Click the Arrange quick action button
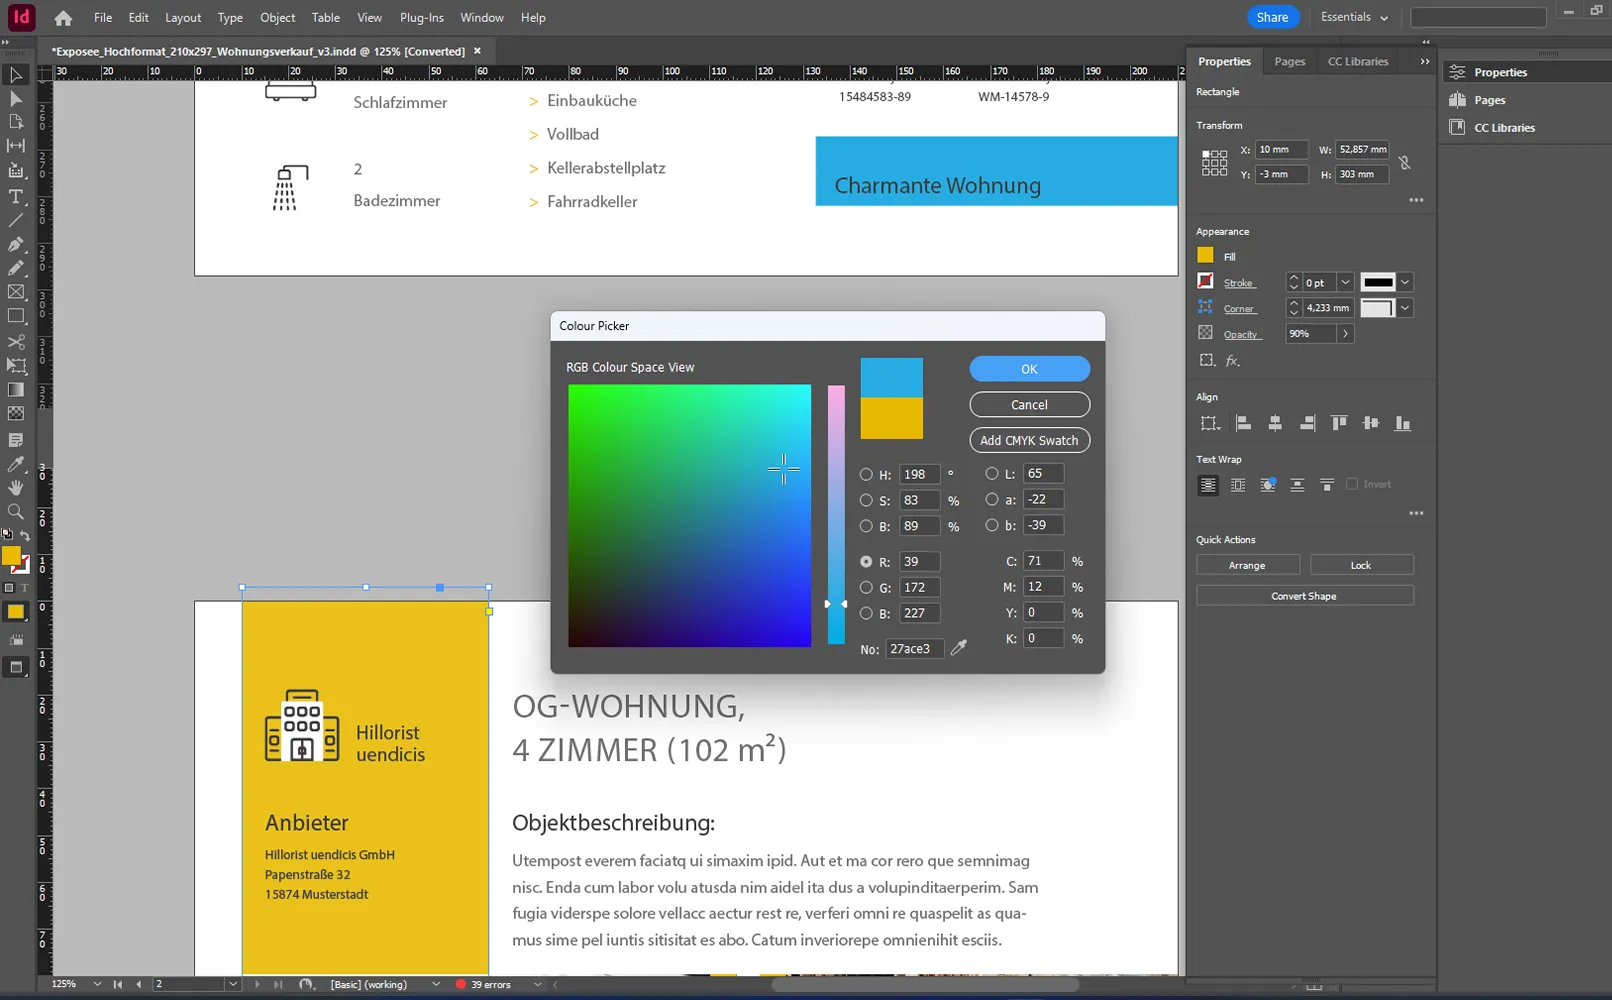Screen dimensions: 1612x1000 coord(1247,565)
